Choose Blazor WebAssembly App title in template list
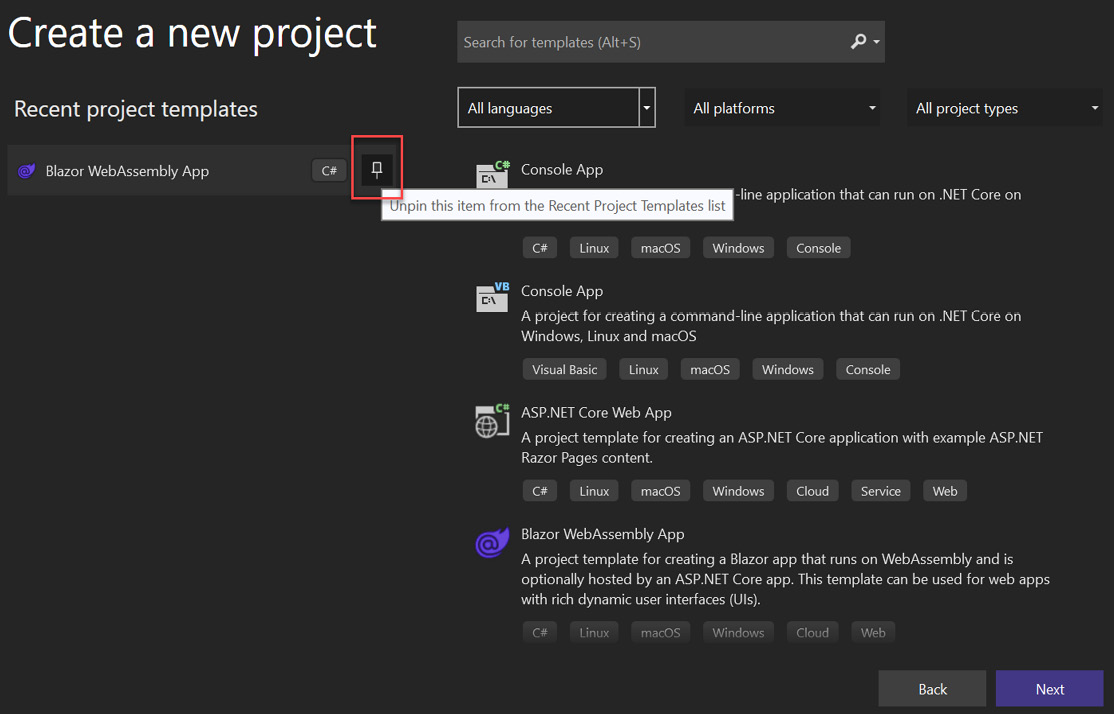Image resolution: width=1114 pixels, height=714 pixels. 602,534
